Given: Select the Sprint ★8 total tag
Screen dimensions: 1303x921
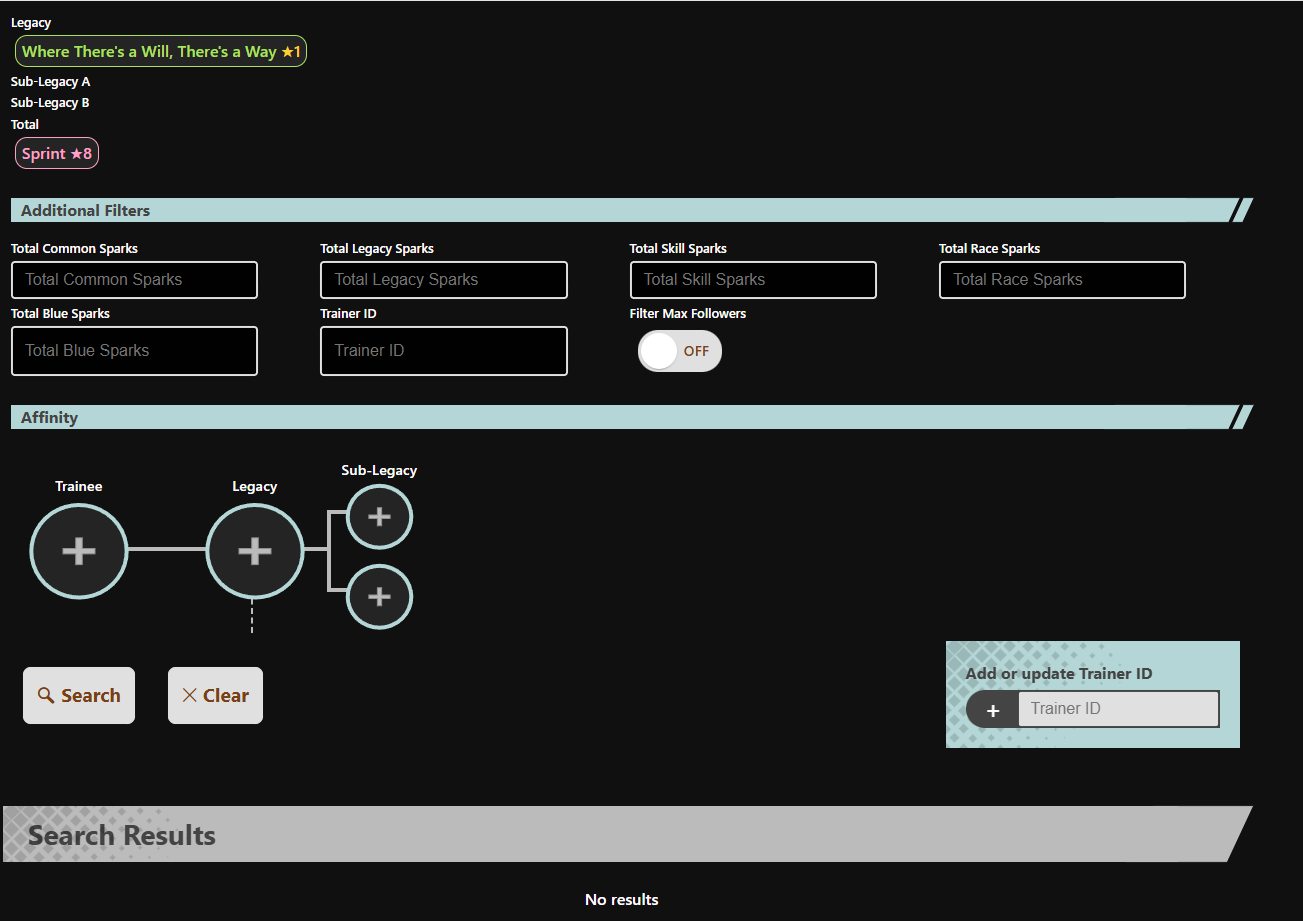Looking at the screenshot, I should pos(57,153).
